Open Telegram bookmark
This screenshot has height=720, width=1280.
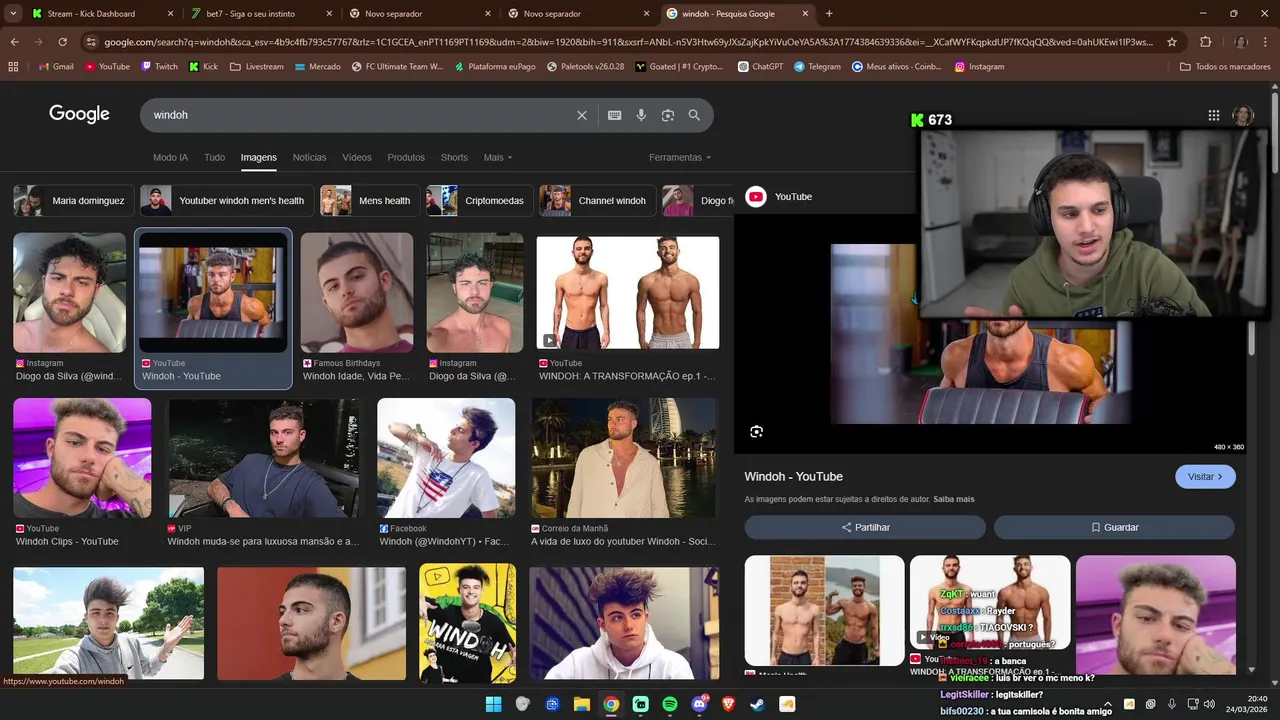coord(817,67)
